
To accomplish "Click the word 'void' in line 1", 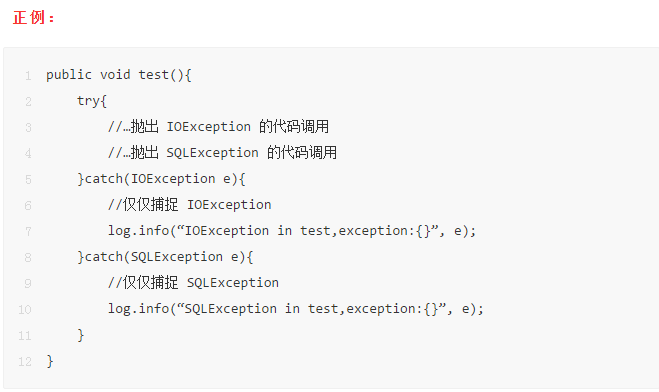I will coord(115,75).
